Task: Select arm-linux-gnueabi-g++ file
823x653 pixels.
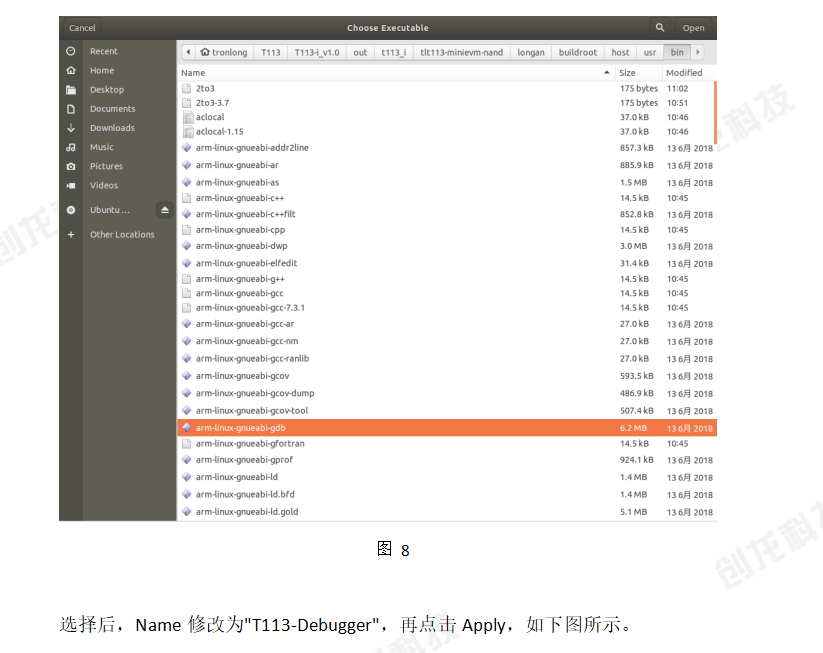Action: click(447, 279)
